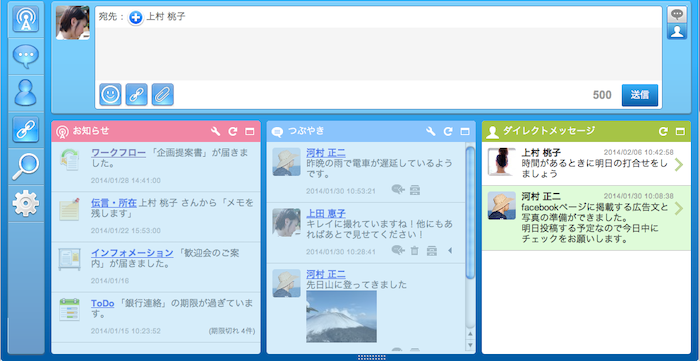700x361 pixels.
Task: Add a recipient with the plus icon
Action: [136, 18]
